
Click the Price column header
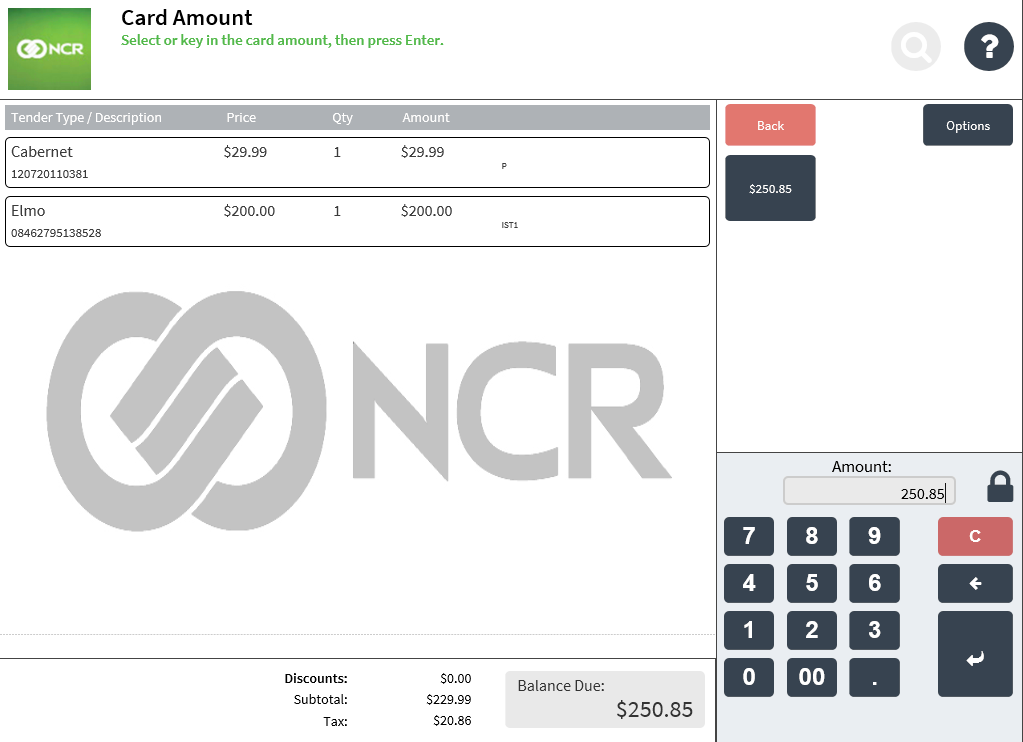coord(241,117)
